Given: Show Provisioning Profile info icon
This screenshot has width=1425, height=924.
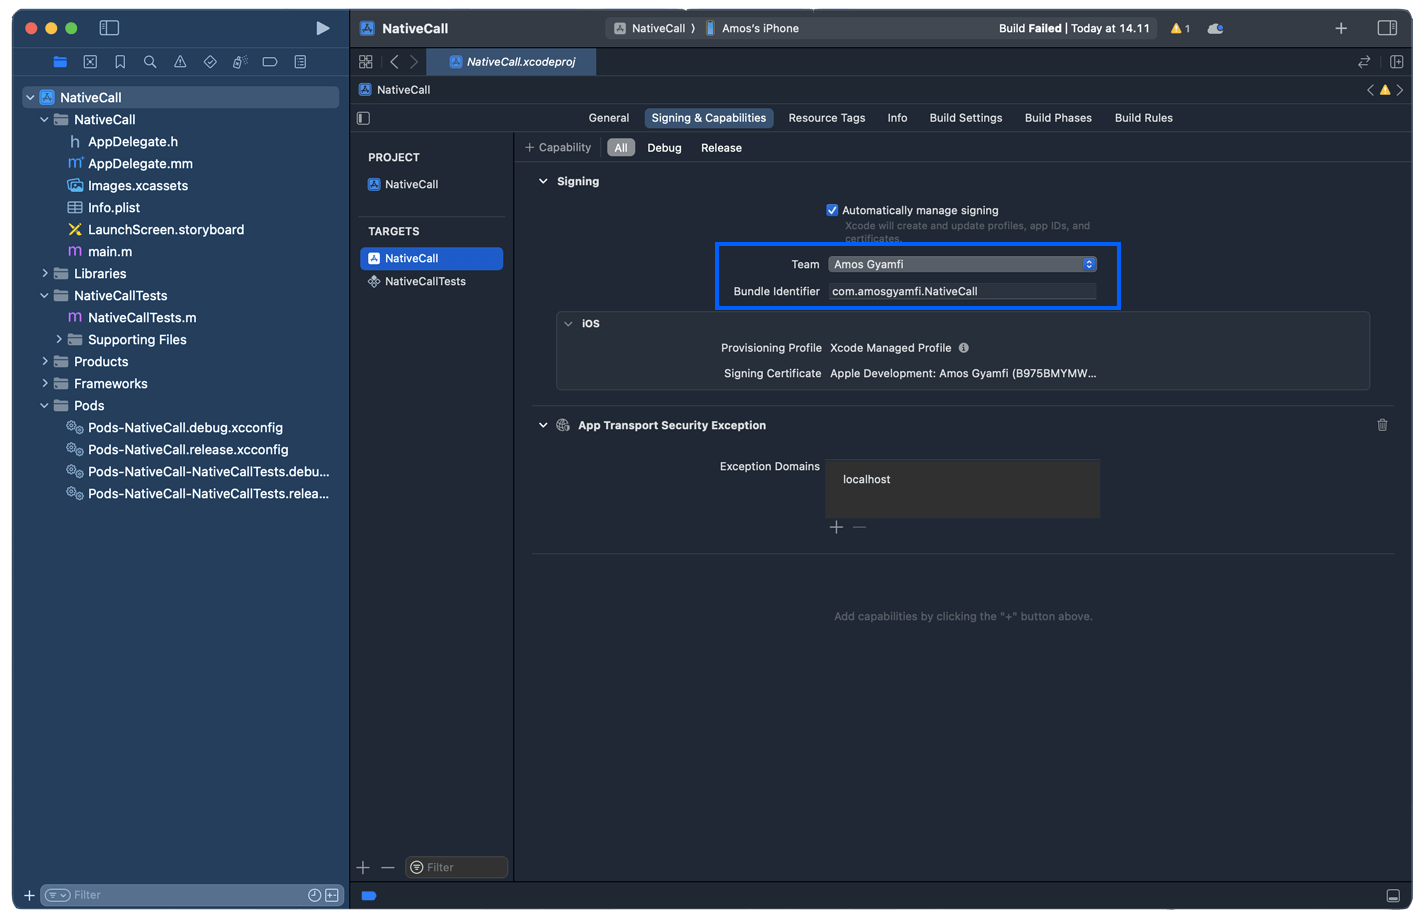Looking at the screenshot, I should pos(964,348).
